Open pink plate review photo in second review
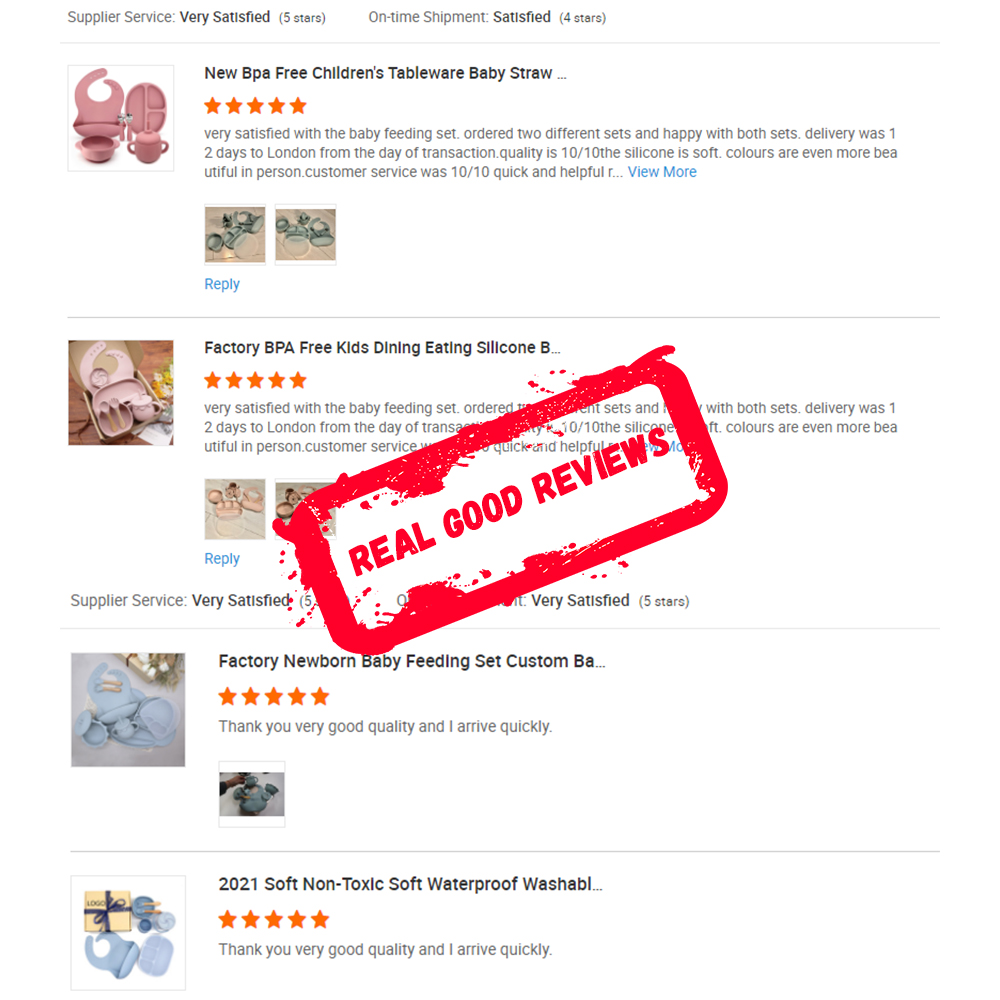The image size is (1000, 1000). click(235, 509)
